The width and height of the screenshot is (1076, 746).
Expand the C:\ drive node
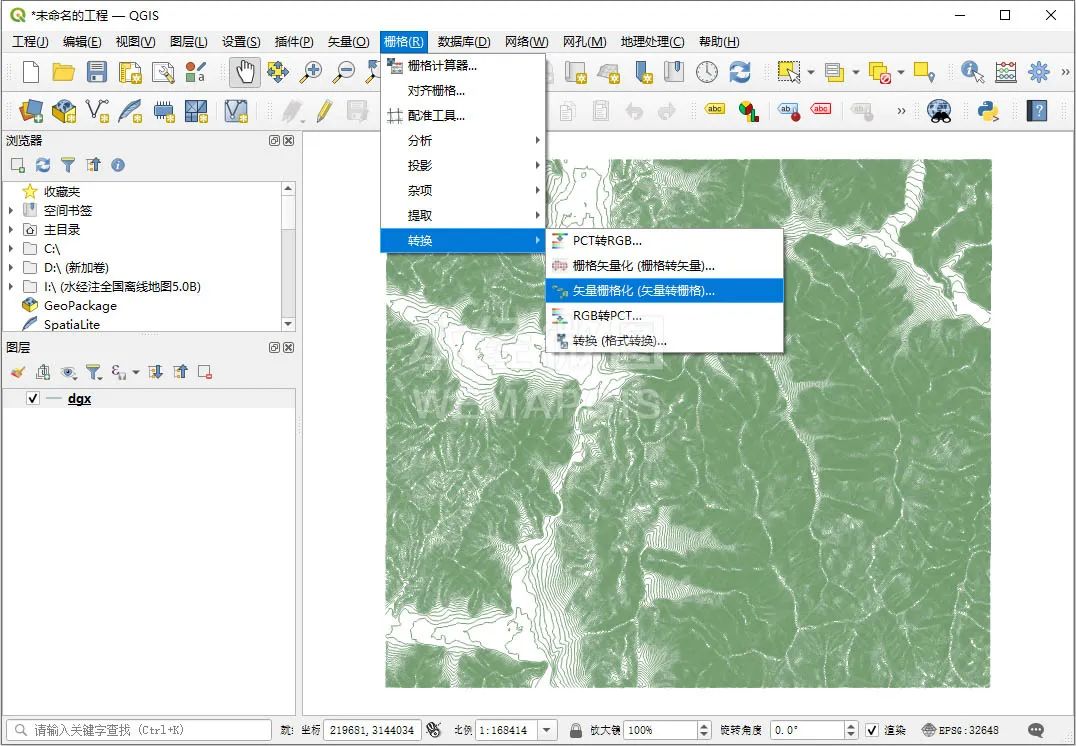(x=10, y=248)
